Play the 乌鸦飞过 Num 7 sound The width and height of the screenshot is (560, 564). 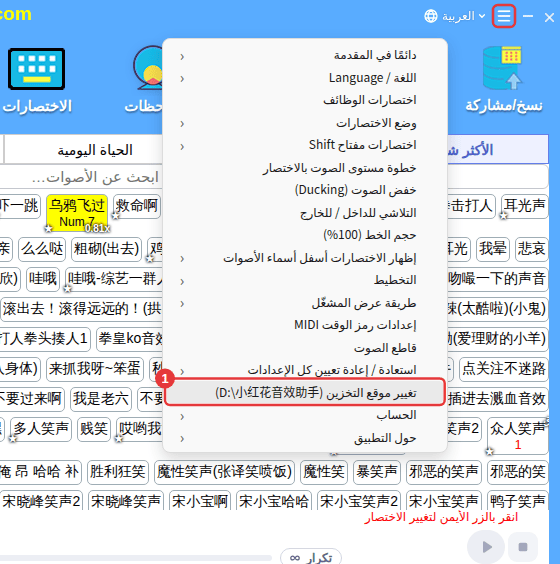77,212
